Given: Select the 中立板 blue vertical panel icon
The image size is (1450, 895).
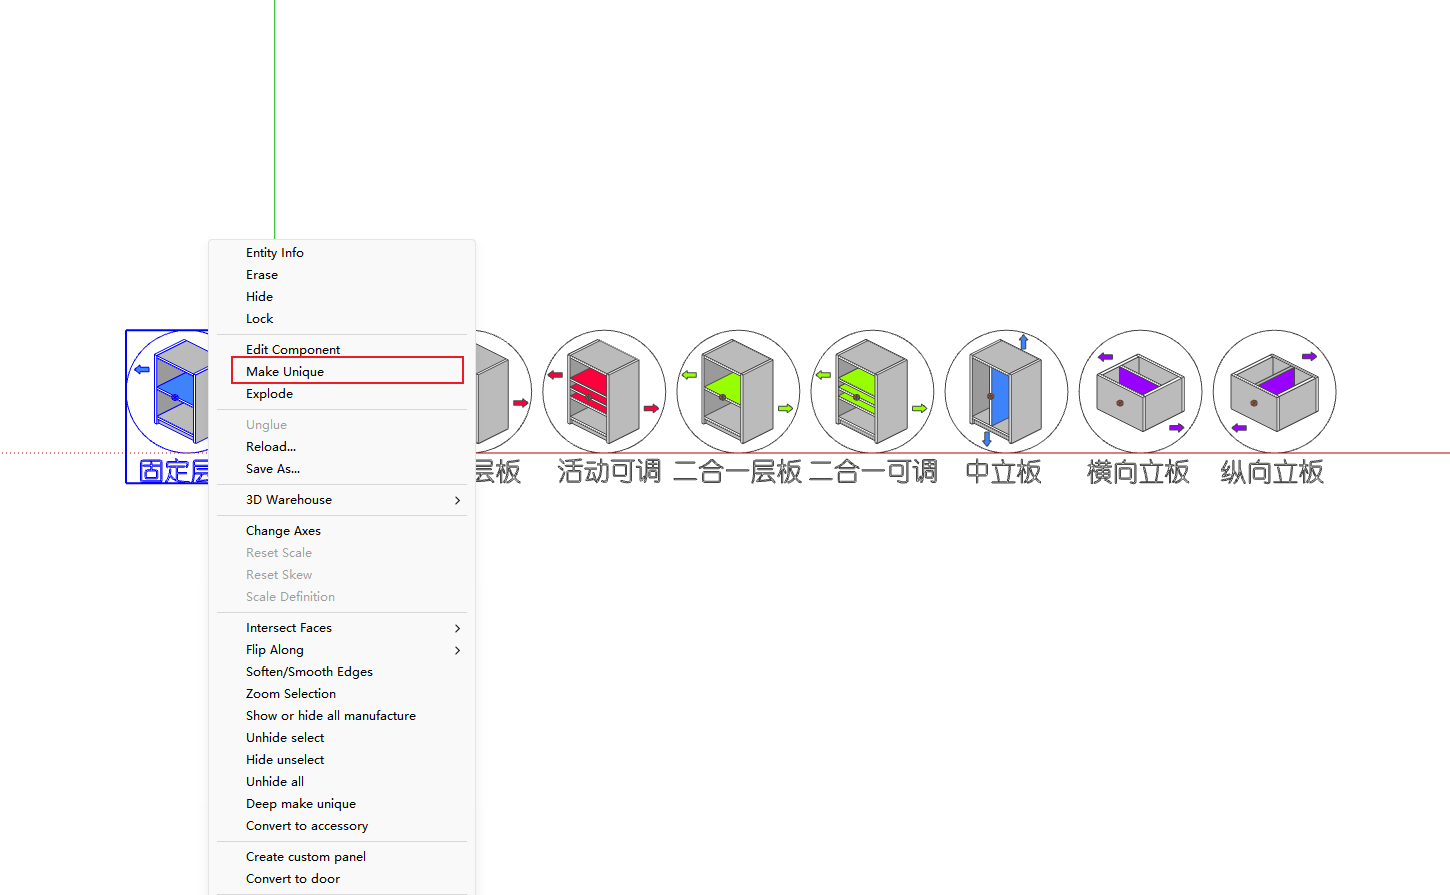Looking at the screenshot, I should point(1006,391).
